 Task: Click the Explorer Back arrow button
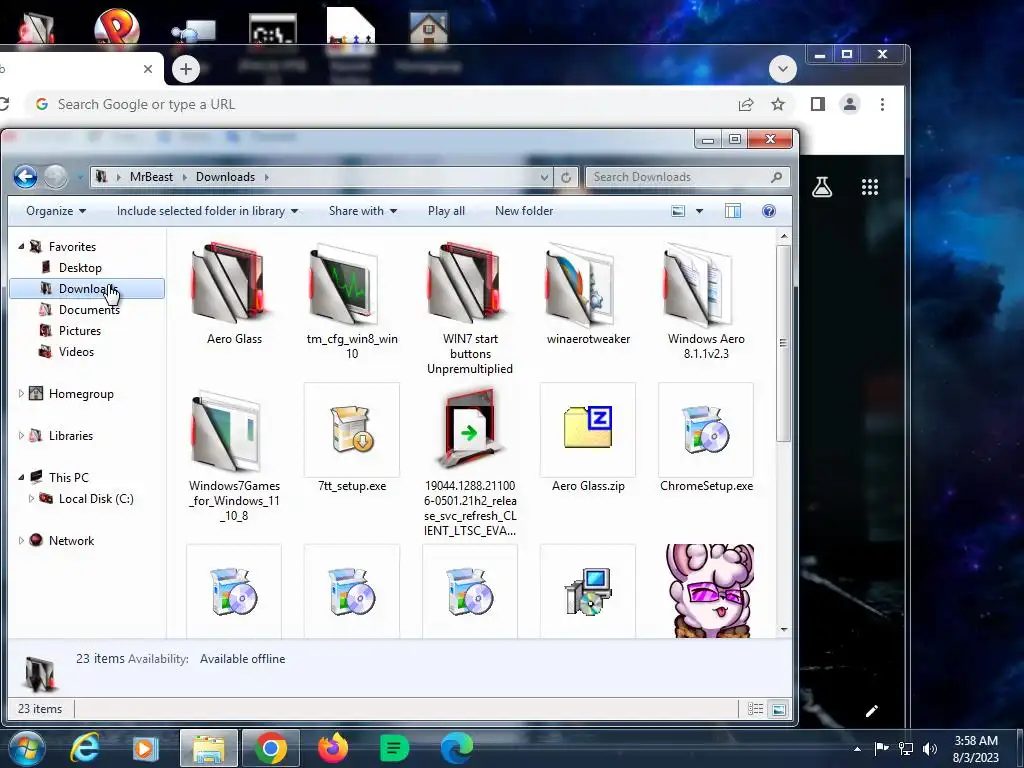click(x=25, y=176)
